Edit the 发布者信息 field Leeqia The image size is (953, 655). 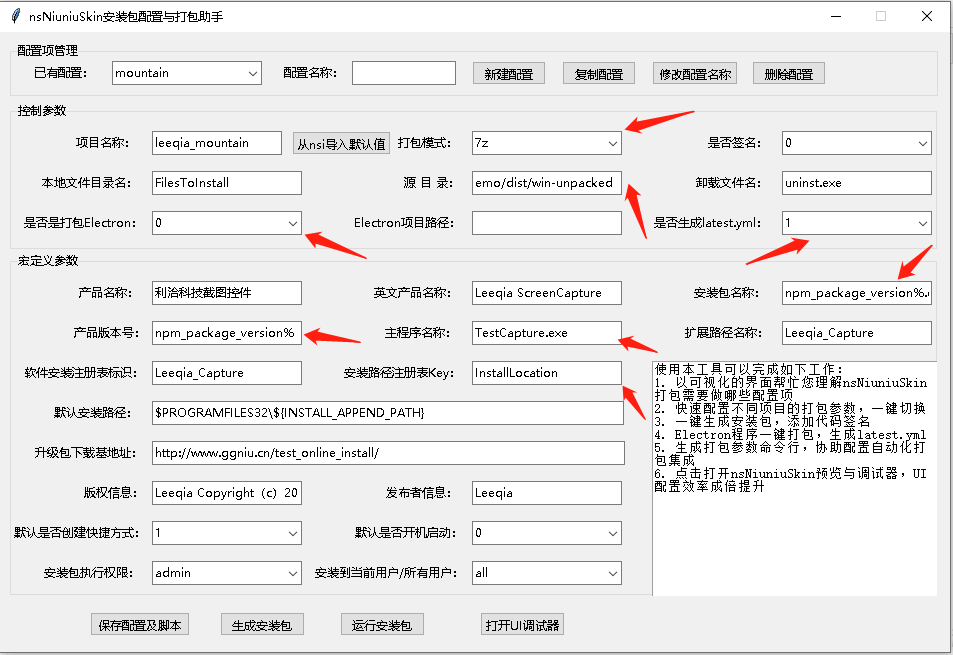point(546,493)
